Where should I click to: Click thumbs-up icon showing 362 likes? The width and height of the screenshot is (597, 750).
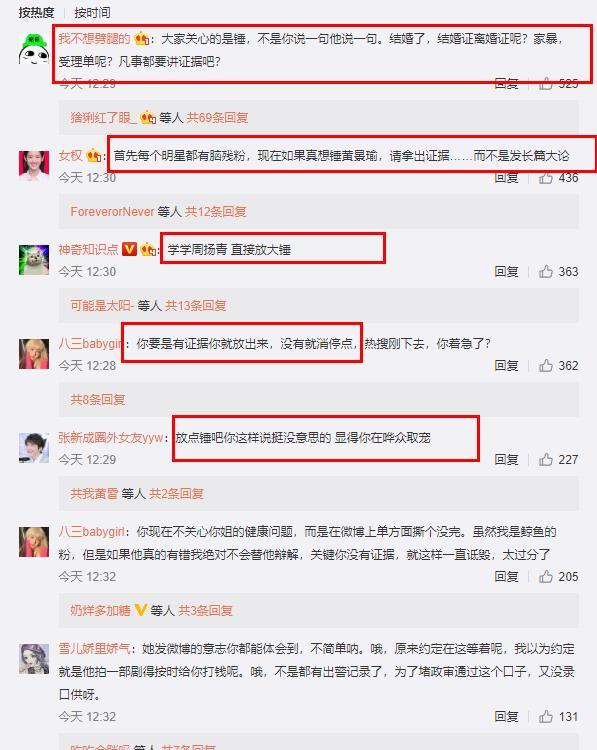coord(546,365)
